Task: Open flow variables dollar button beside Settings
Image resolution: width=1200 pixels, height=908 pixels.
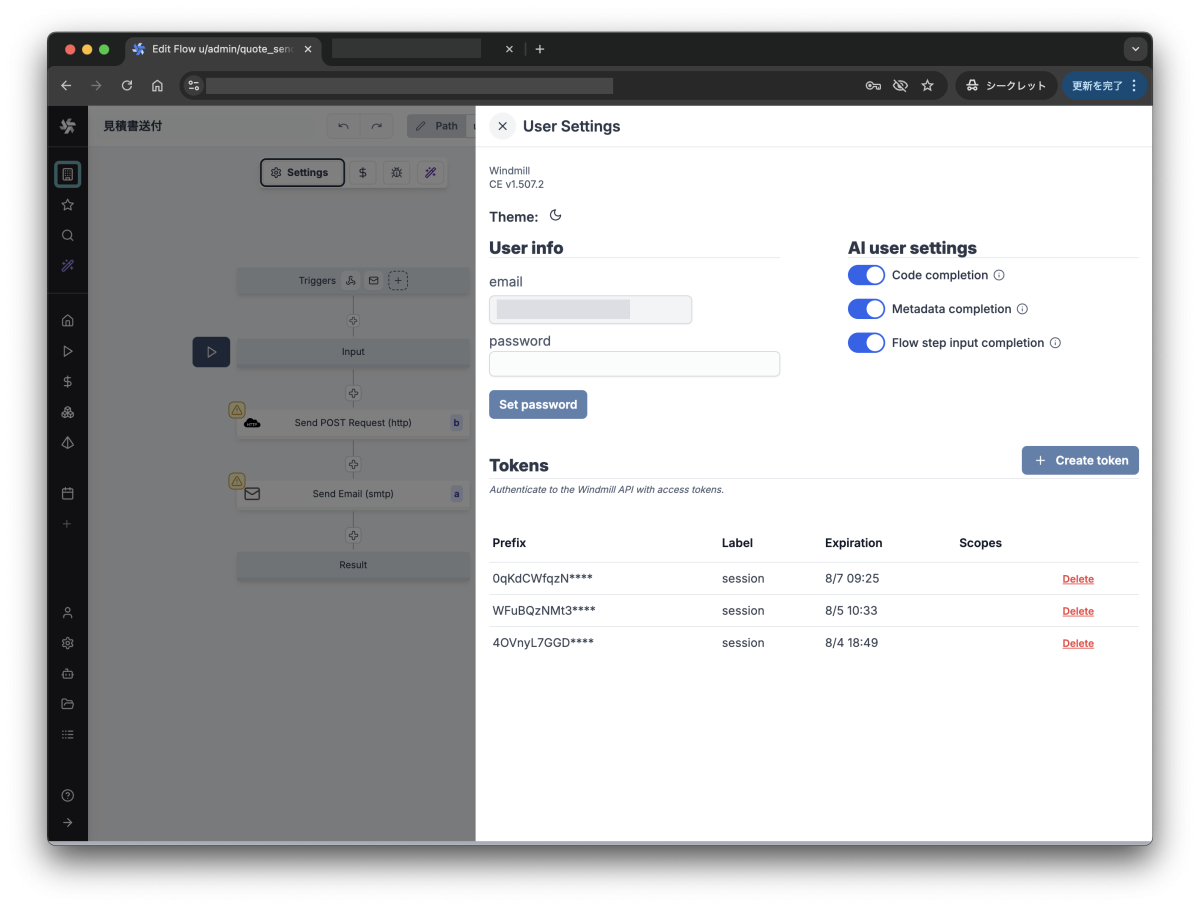Action: [363, 173]
